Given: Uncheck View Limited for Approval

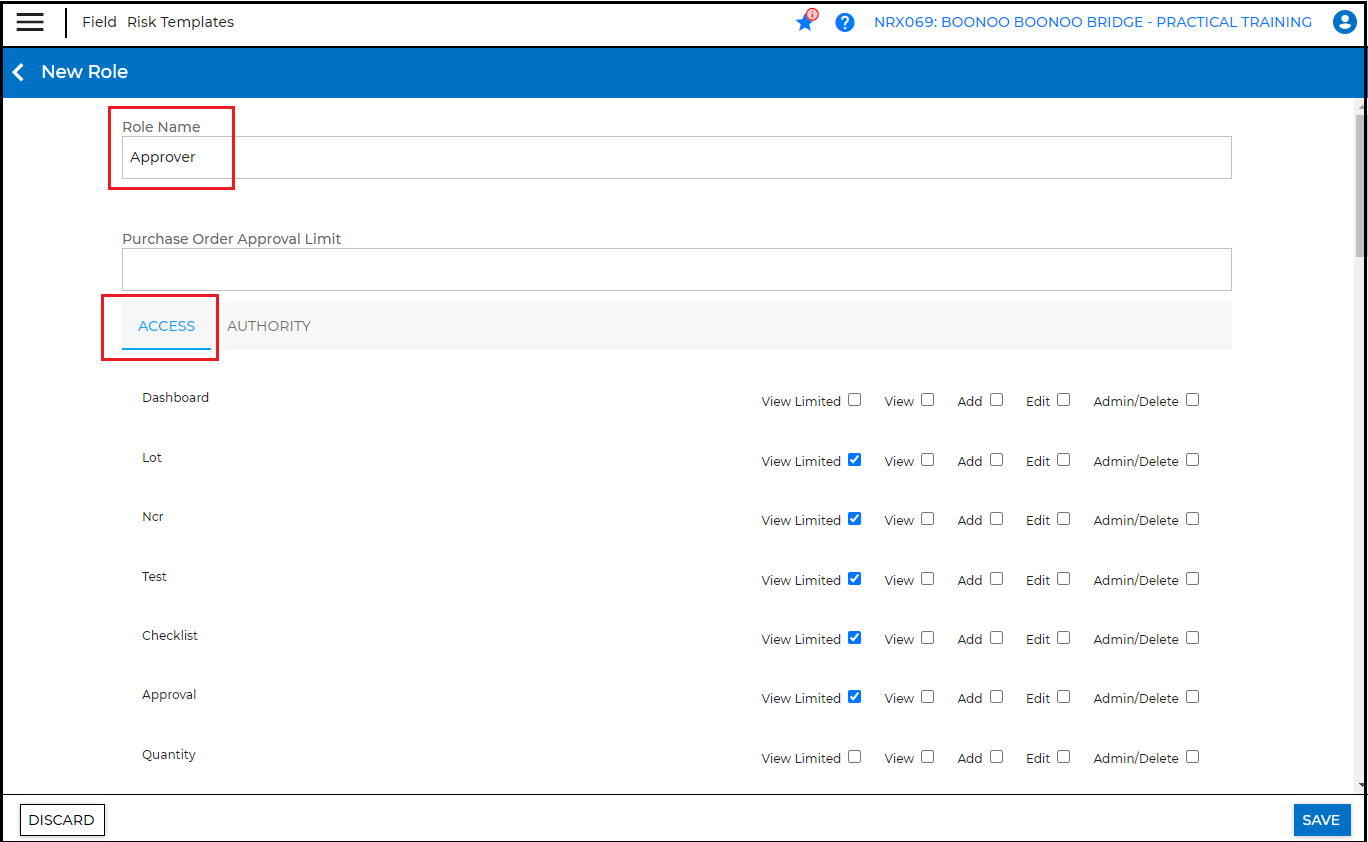Looking at the screenshot, I should pyautogui.click(x=854, y=697).
